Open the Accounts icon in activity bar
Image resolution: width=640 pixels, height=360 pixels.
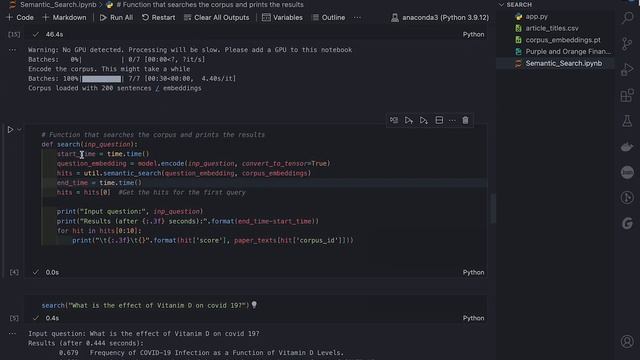click(x=627, y=341)
